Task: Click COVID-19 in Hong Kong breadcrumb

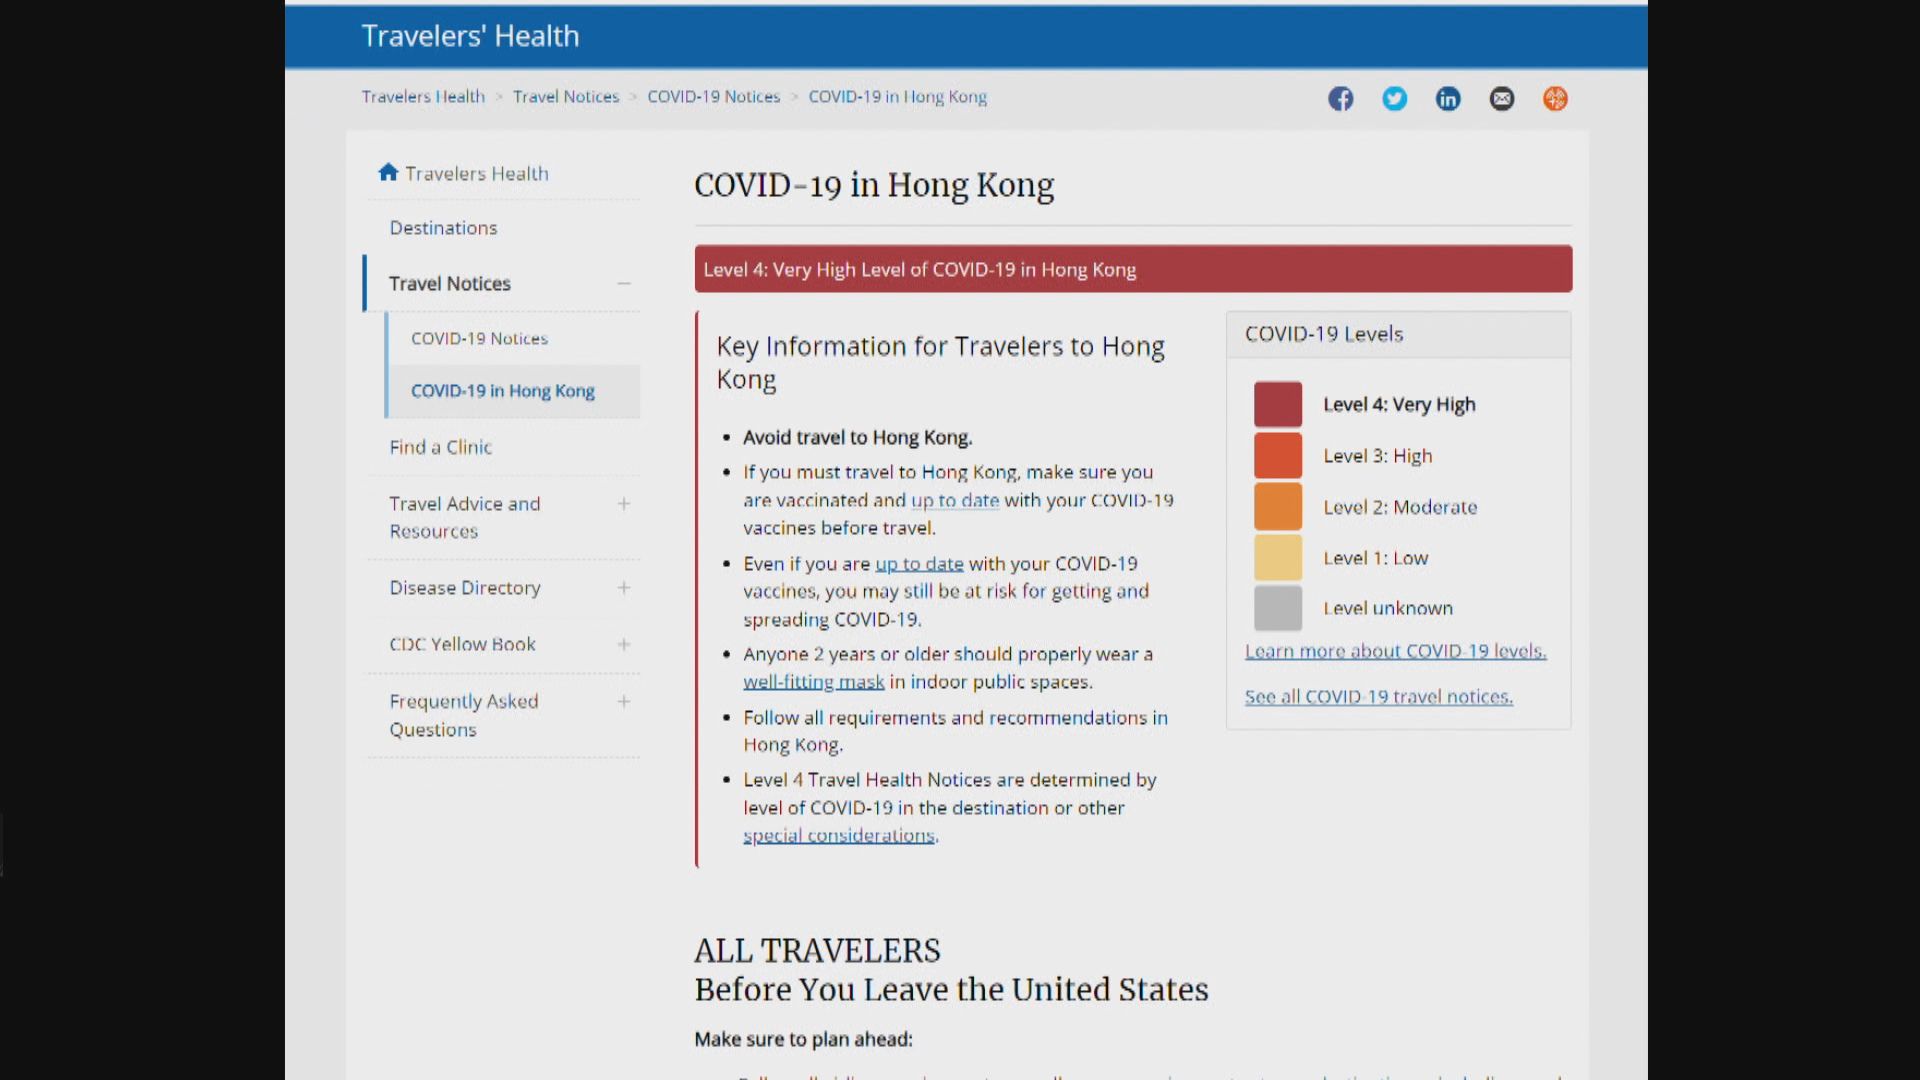Action: click(x=897, y=97)
